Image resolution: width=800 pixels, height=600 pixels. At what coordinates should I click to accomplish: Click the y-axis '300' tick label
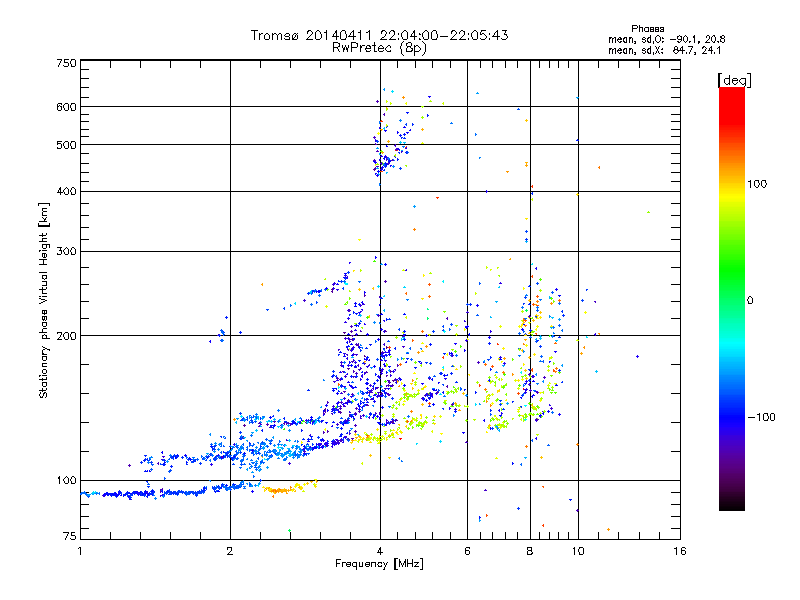[x=67, y=252]
